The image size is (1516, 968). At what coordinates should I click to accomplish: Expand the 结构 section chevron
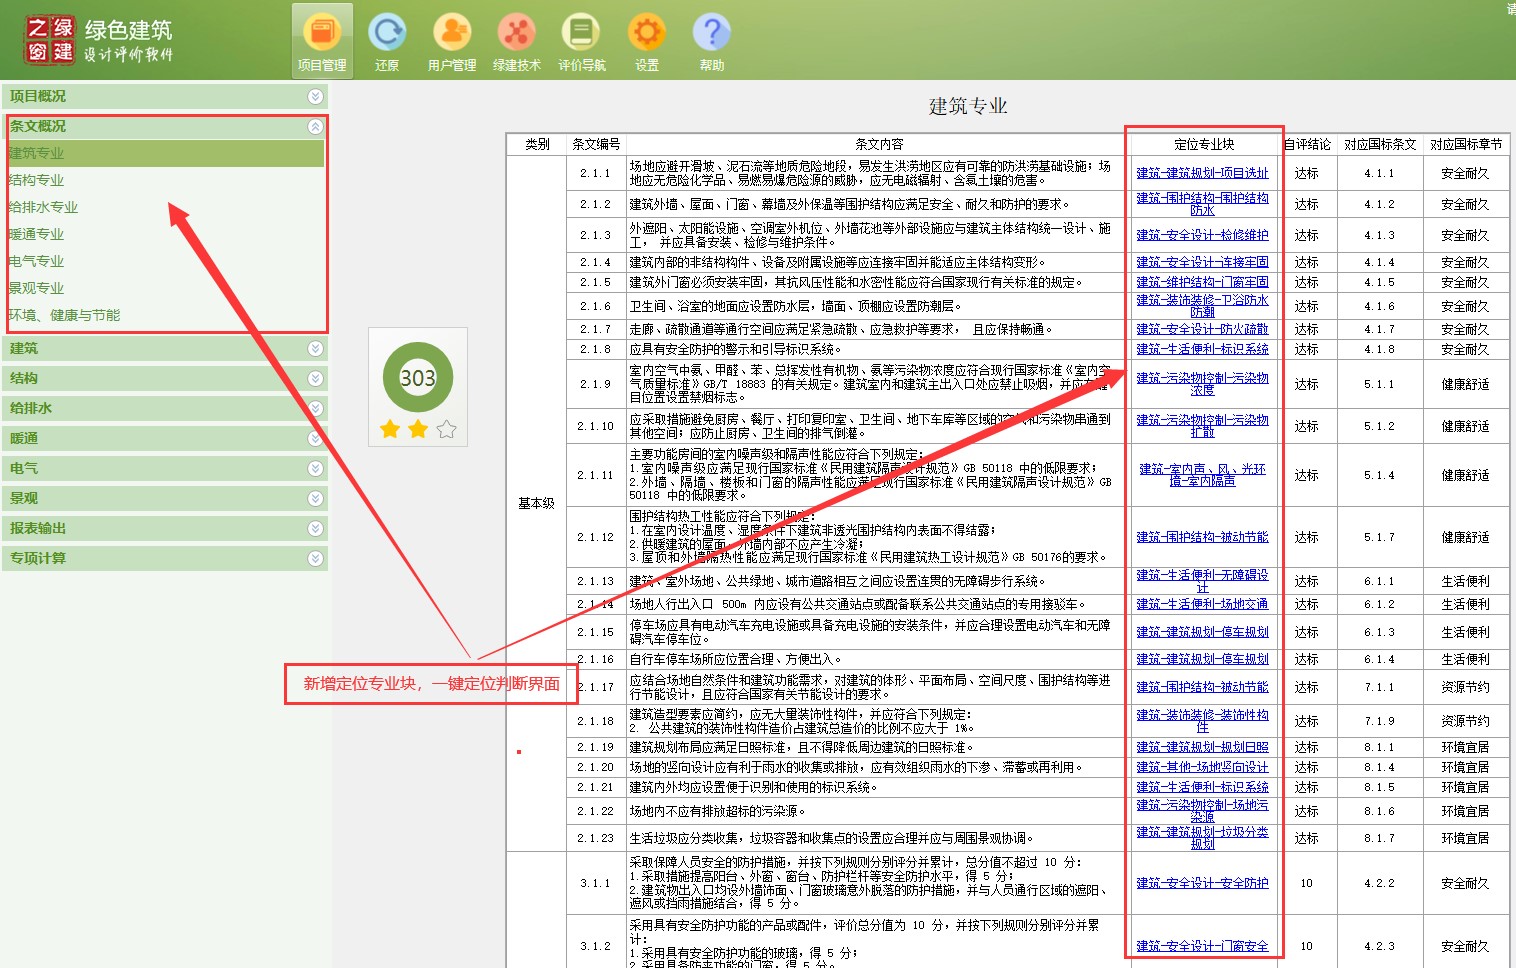coord(315,378)
